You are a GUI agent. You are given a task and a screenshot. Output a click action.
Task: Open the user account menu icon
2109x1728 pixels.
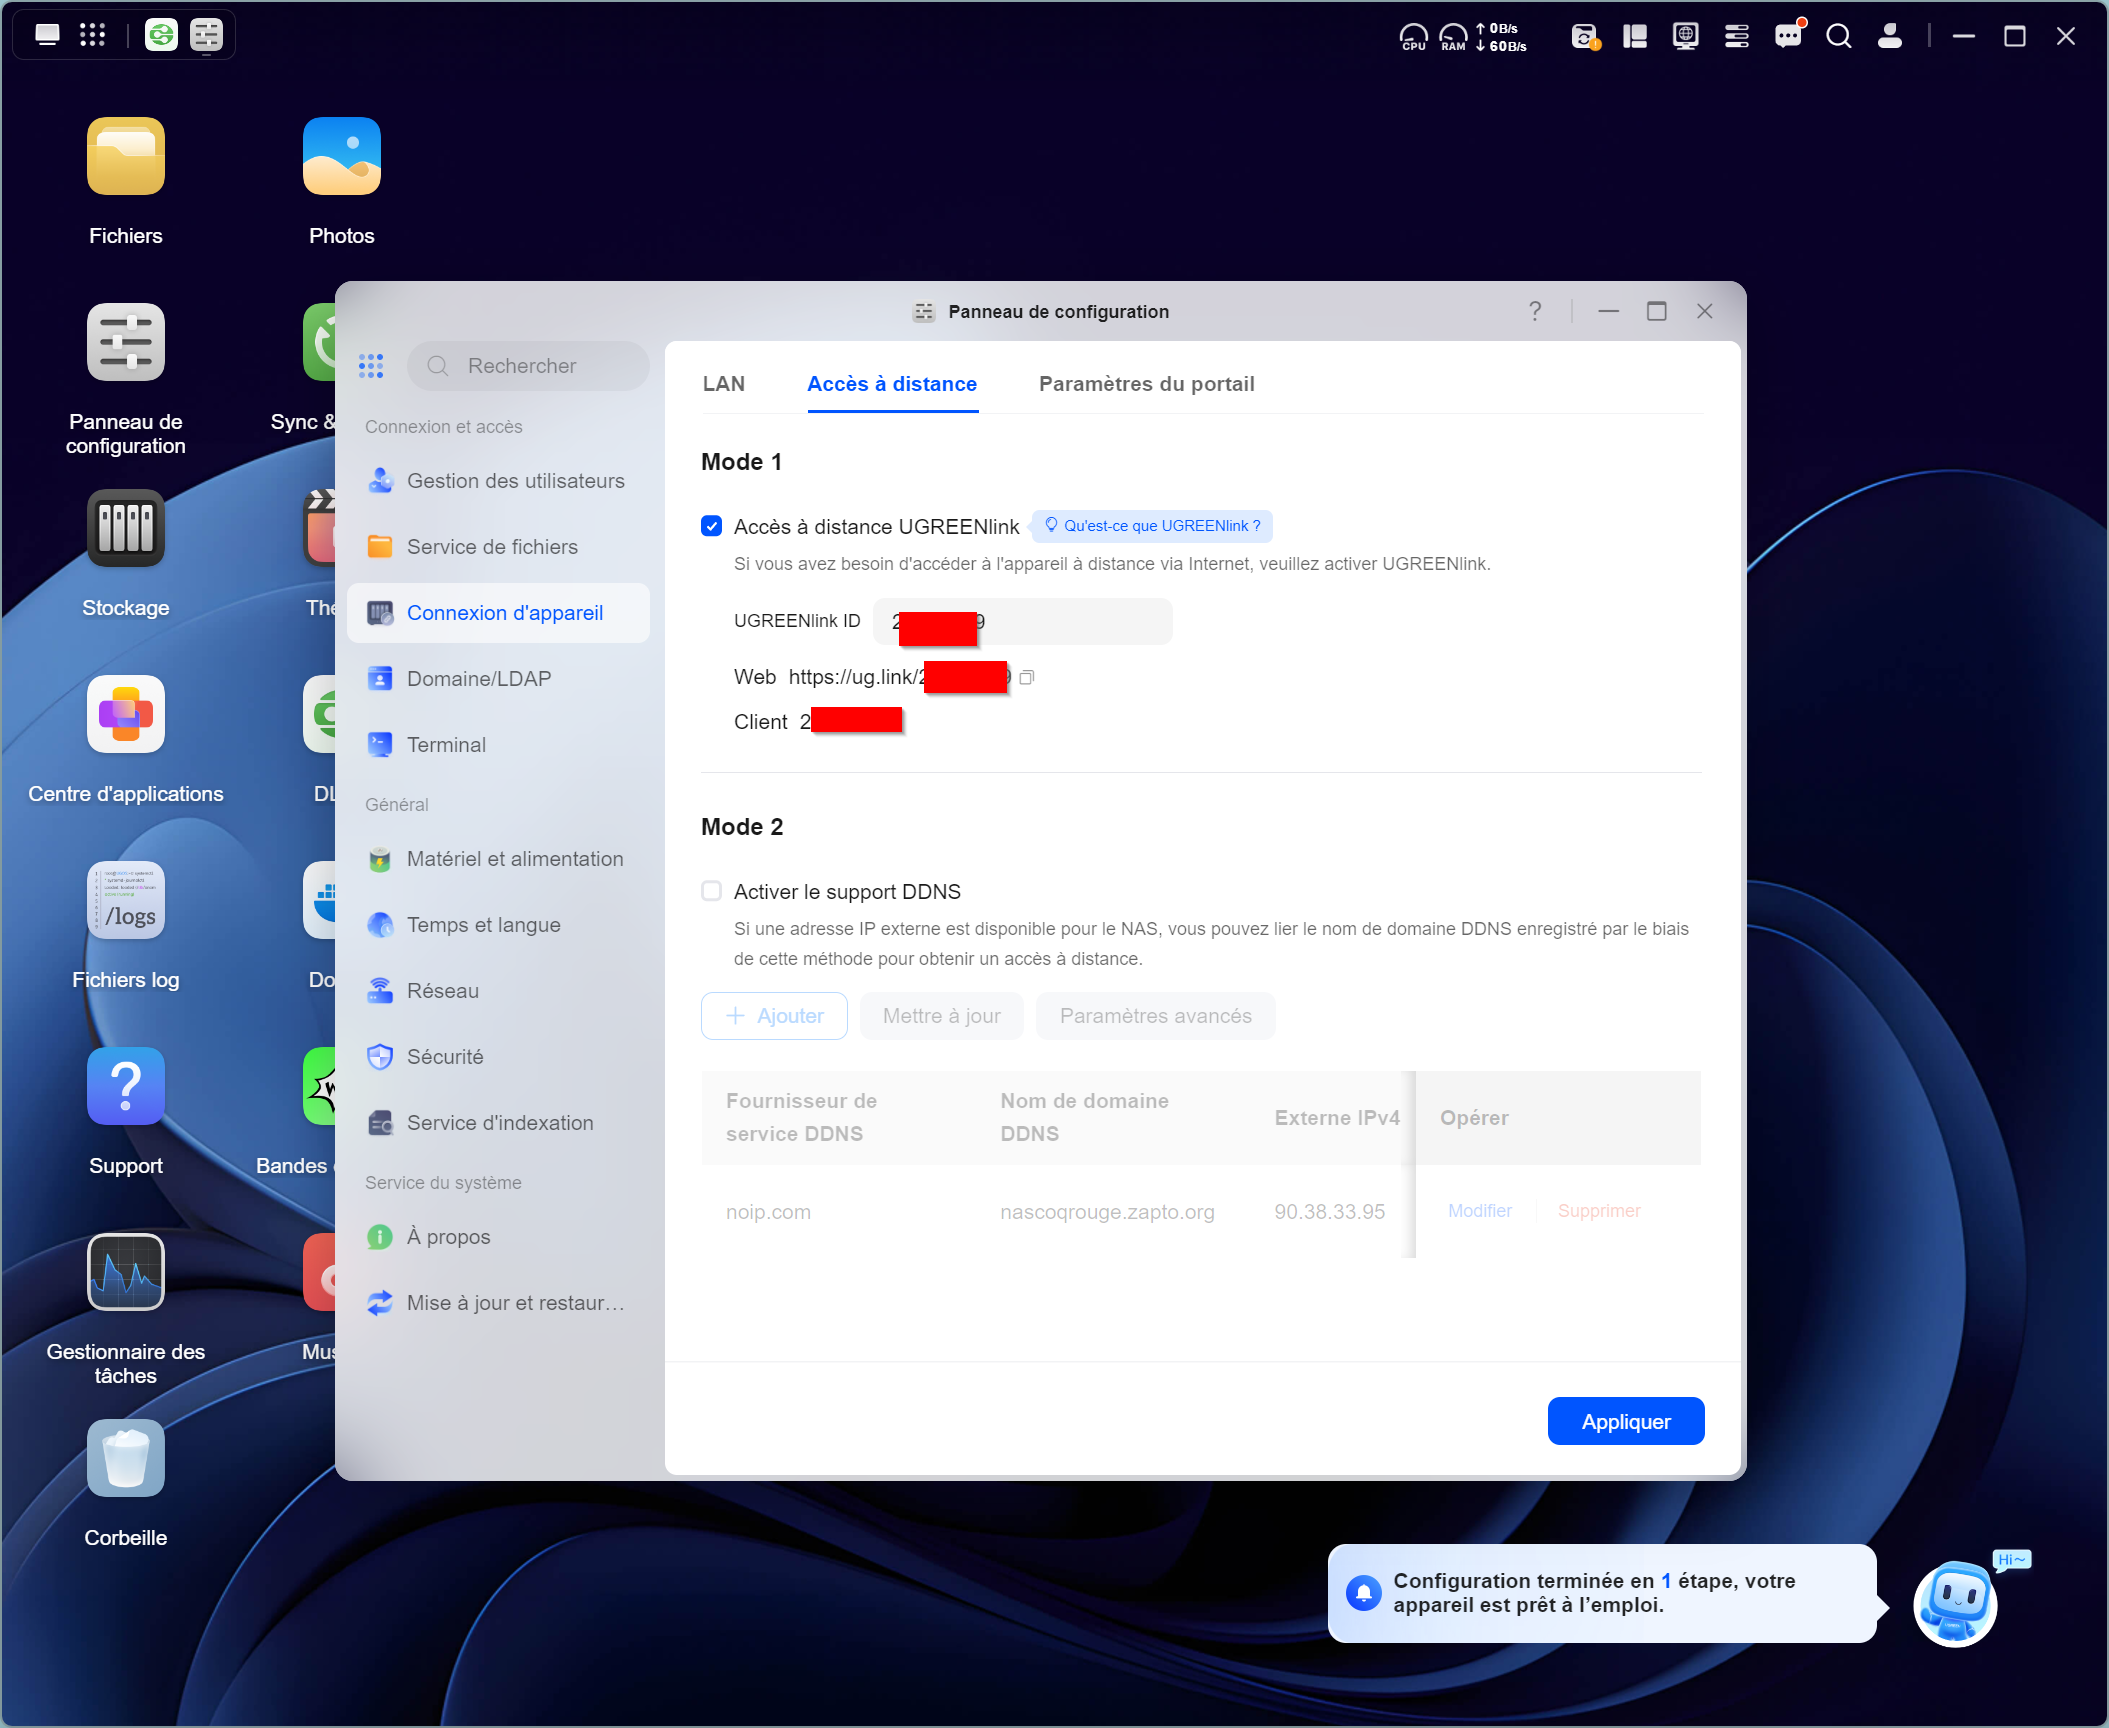pos(1890,36)
